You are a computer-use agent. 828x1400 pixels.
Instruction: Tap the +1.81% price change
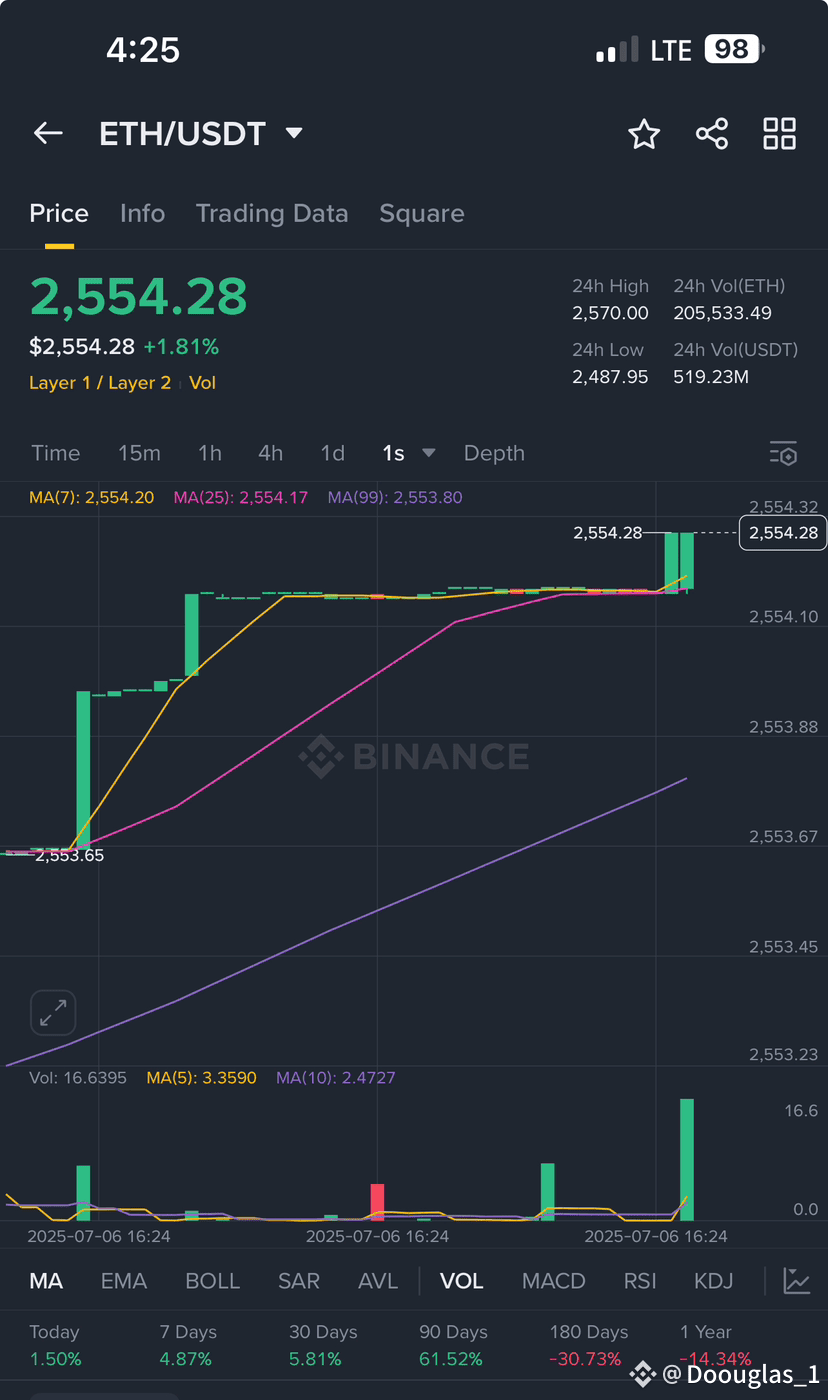click(x=181, y=347)
